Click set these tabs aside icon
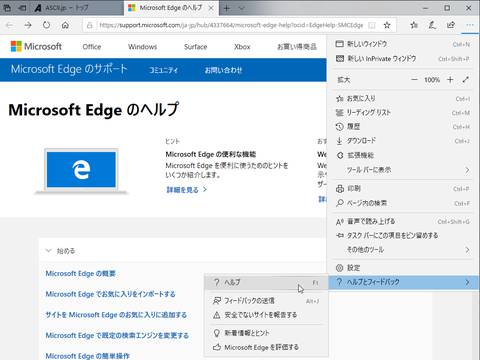The height and width of the screenshot is (360, 480). click(22, 8)
